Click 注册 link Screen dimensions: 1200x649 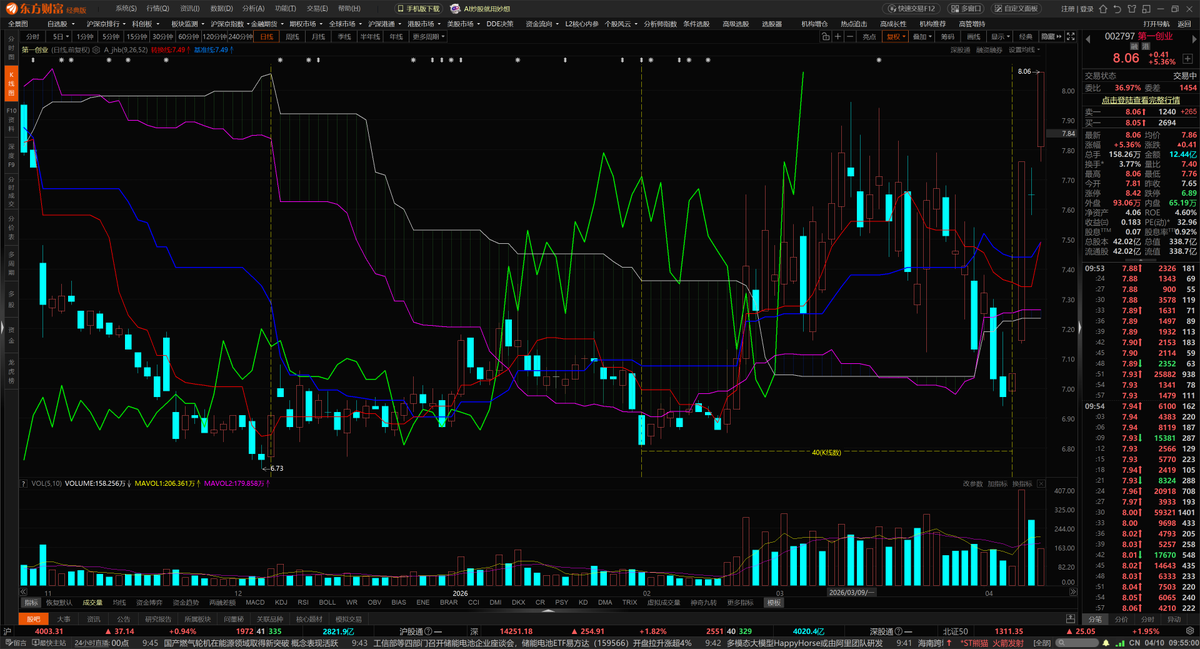click(x=1068, y=9)
